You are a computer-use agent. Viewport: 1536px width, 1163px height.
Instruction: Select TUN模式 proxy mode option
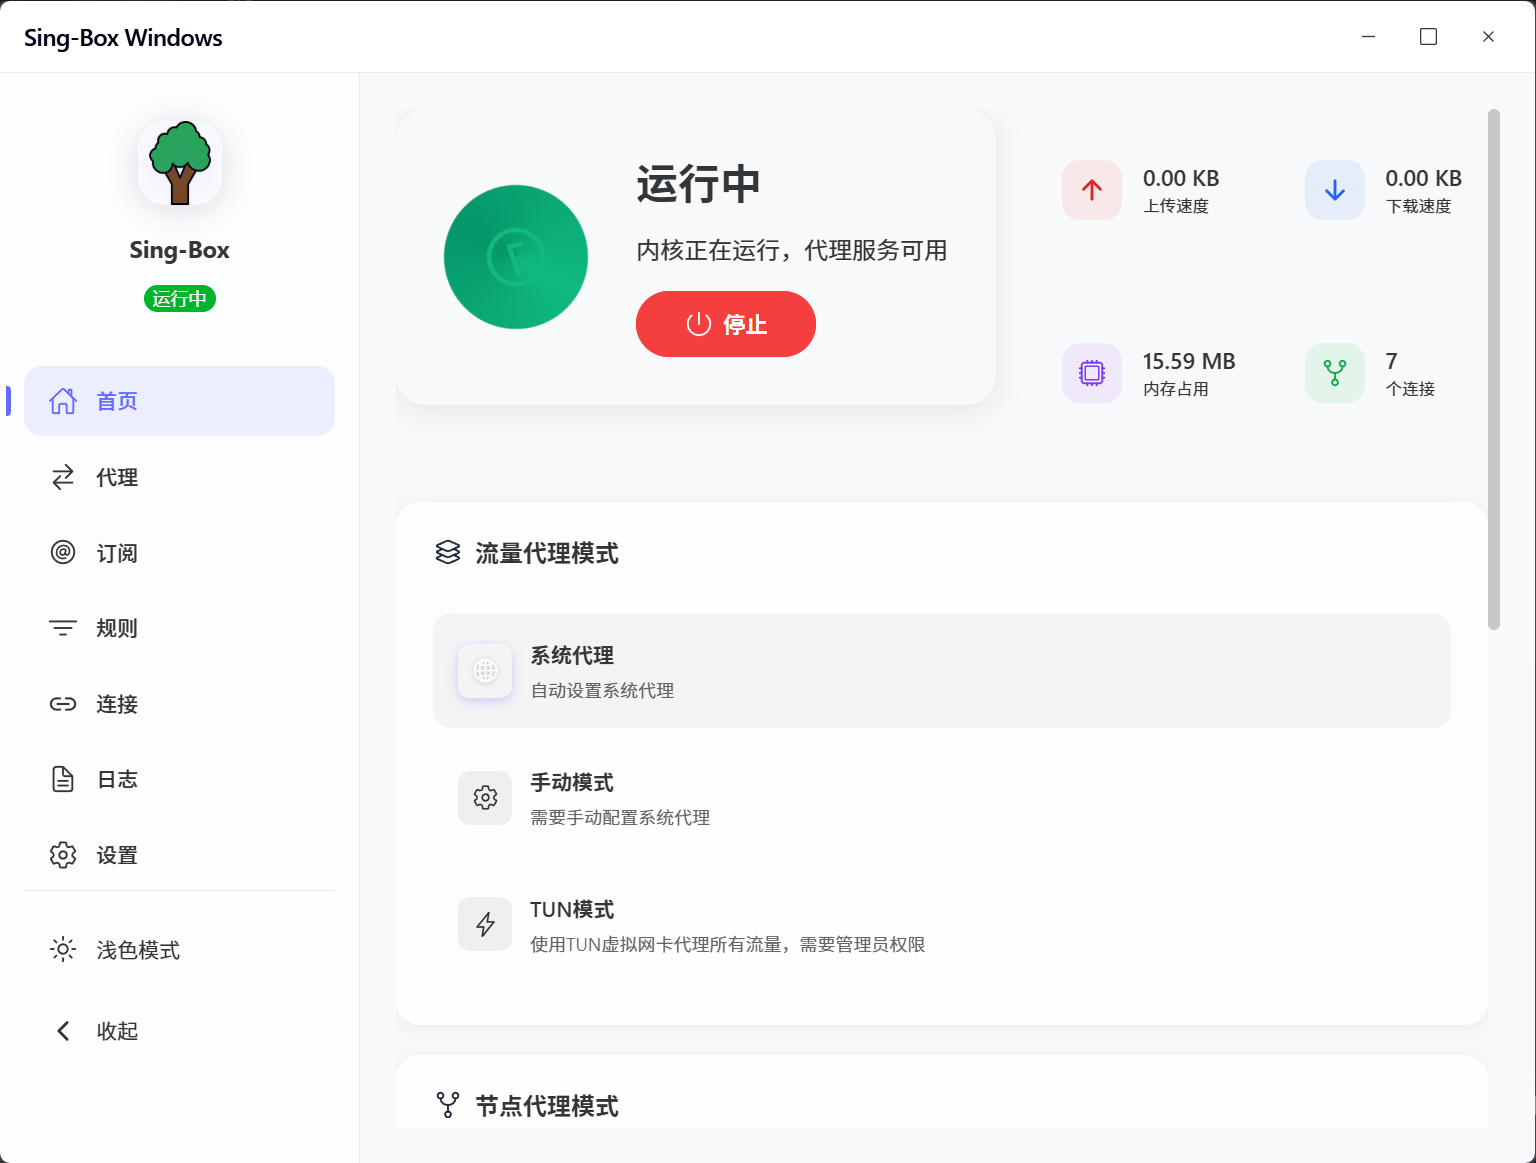coord(941,925)
